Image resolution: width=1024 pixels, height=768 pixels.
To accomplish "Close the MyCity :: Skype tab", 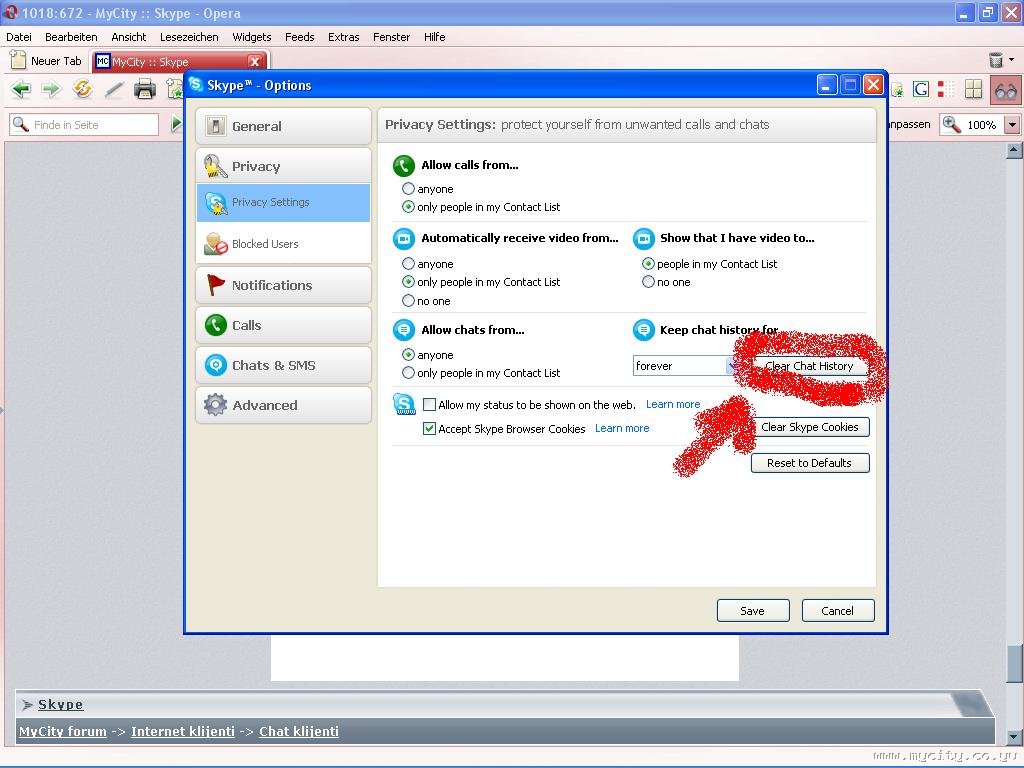I will coord(255,61).
